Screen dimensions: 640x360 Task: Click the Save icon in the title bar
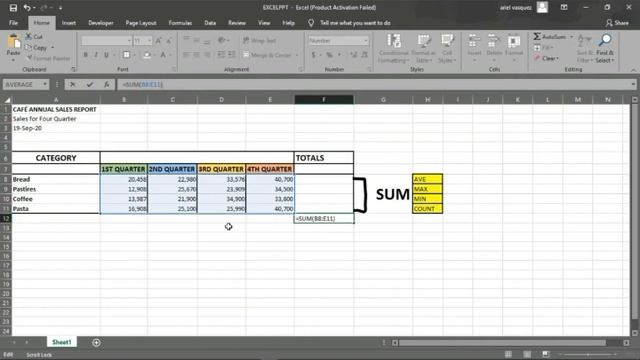tap(13, 8)
